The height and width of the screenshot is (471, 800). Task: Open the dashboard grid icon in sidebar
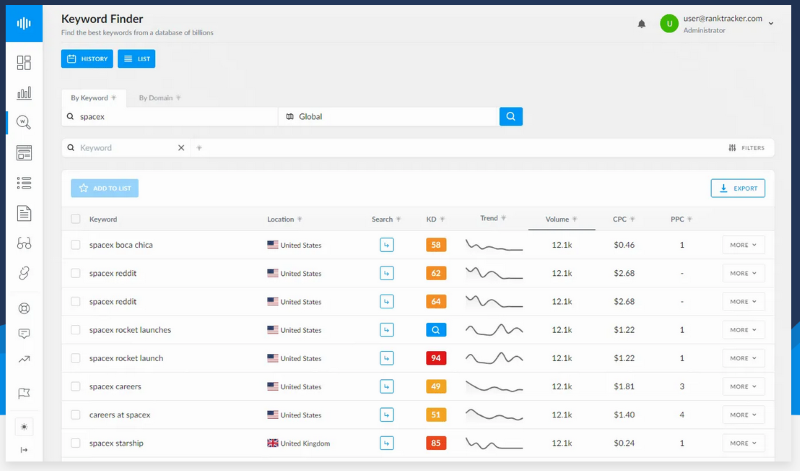click(24, 62)
